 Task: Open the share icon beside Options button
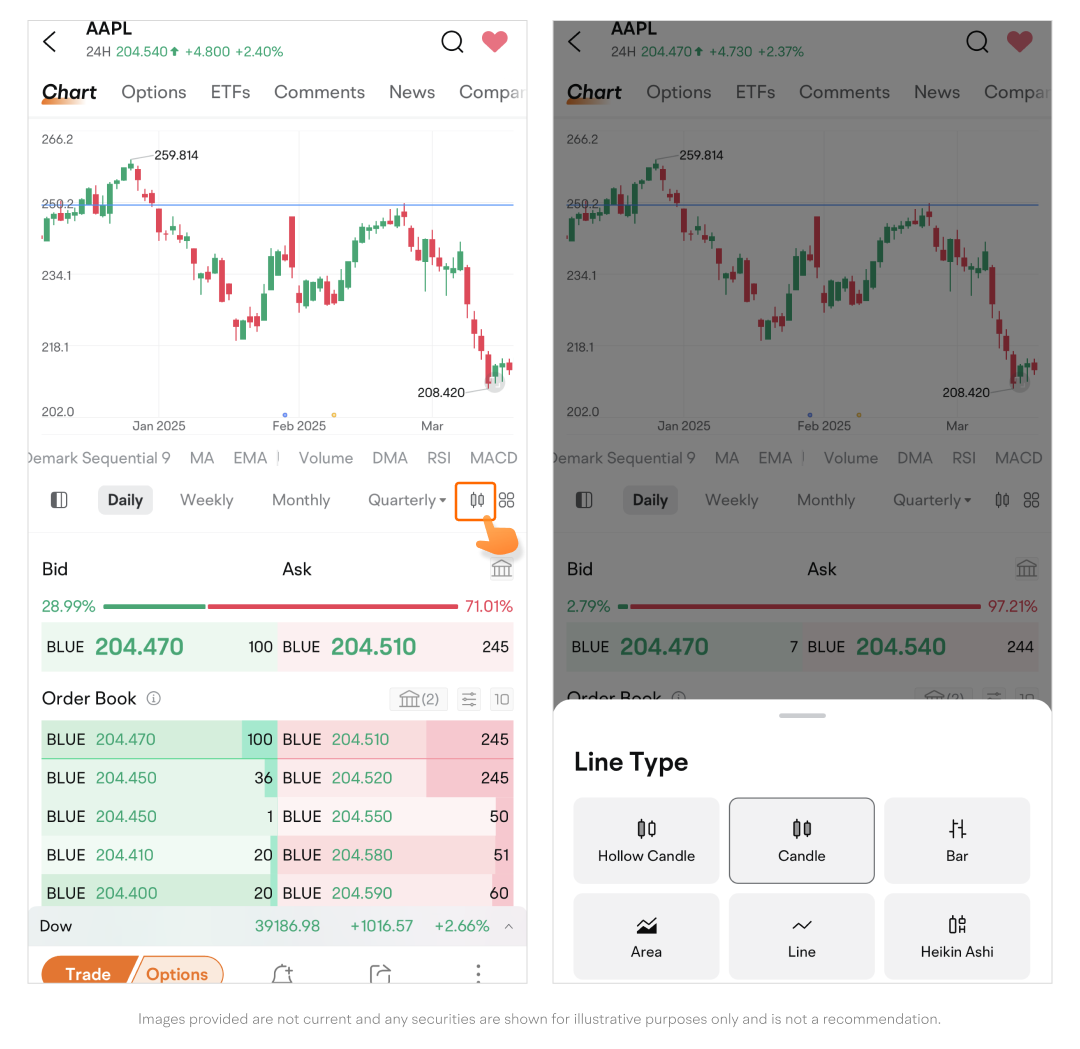click(x=380, y=973)
